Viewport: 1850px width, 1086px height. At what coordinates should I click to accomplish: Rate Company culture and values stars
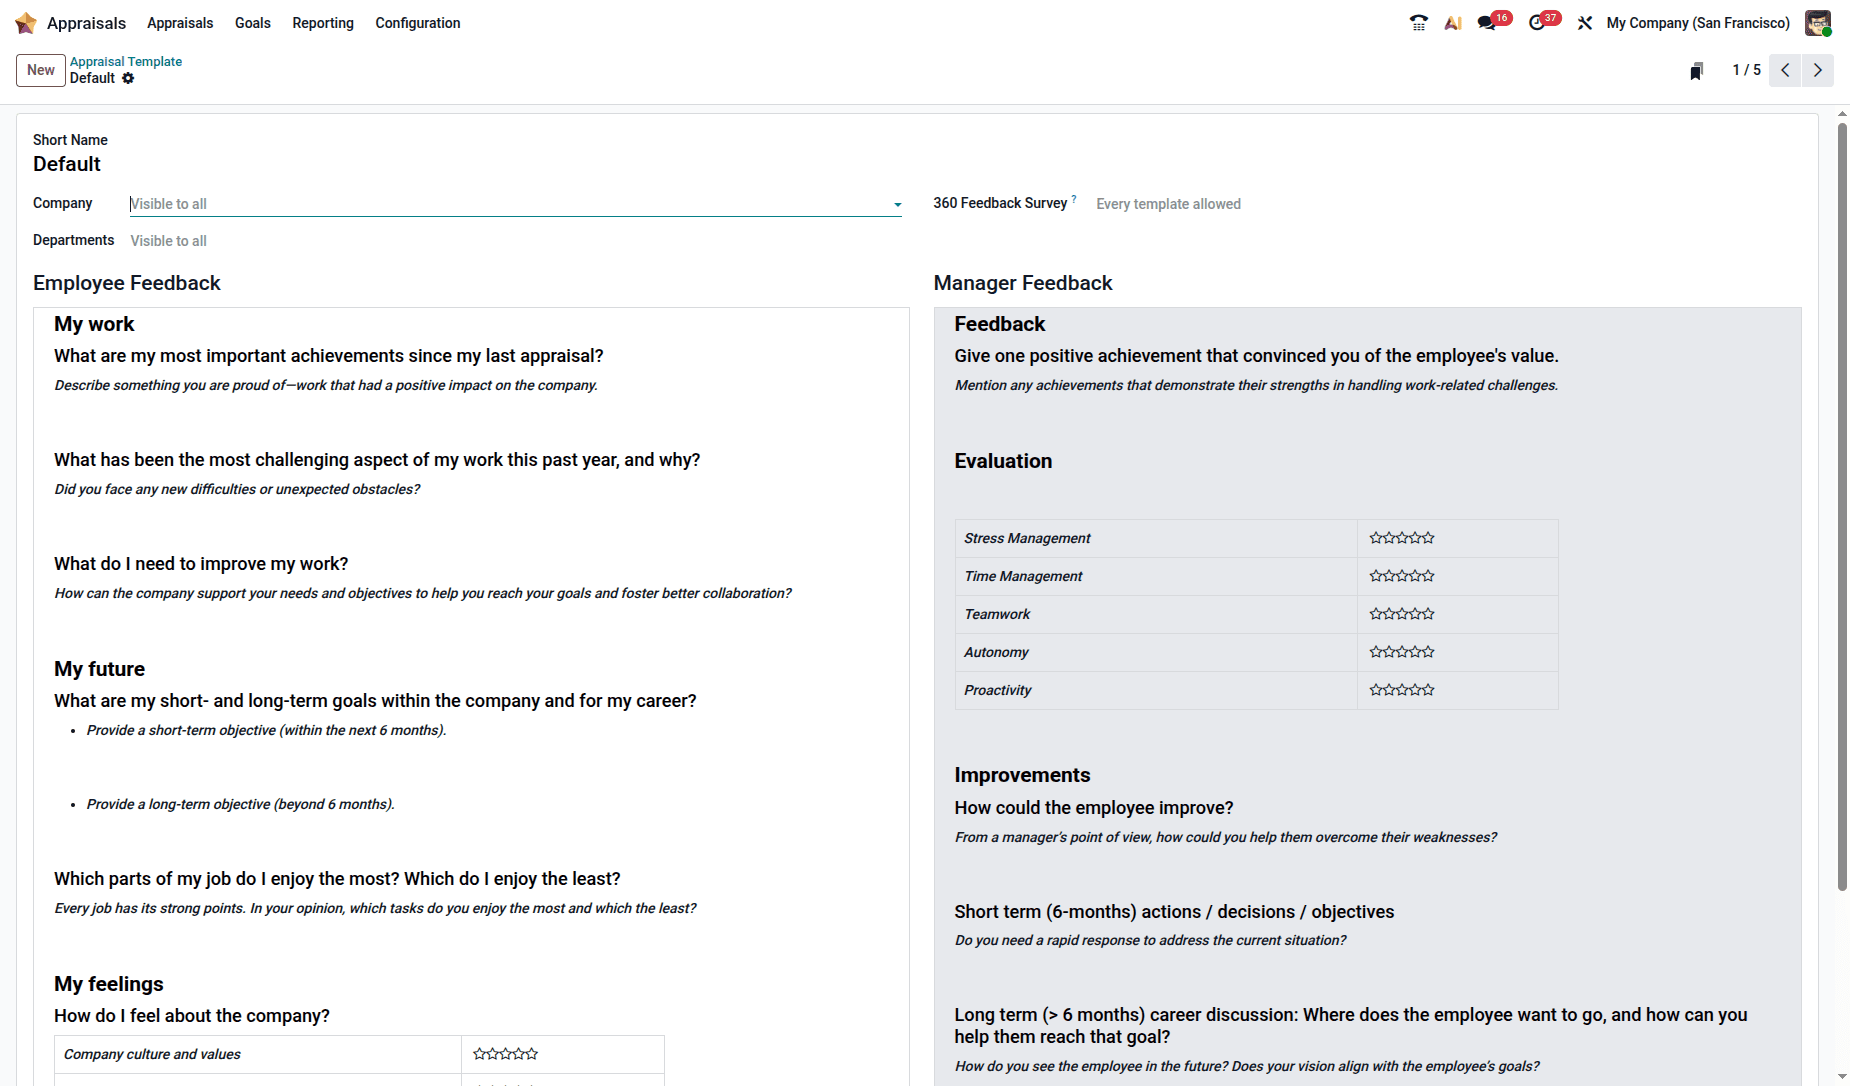505,1054
